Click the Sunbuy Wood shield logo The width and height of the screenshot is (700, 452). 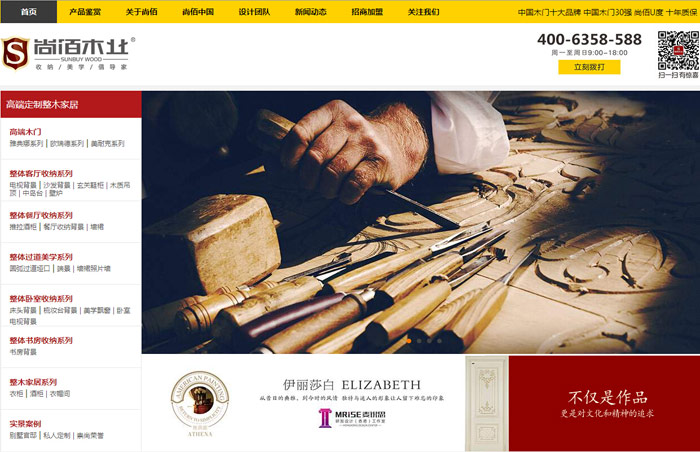pos(15,54)
